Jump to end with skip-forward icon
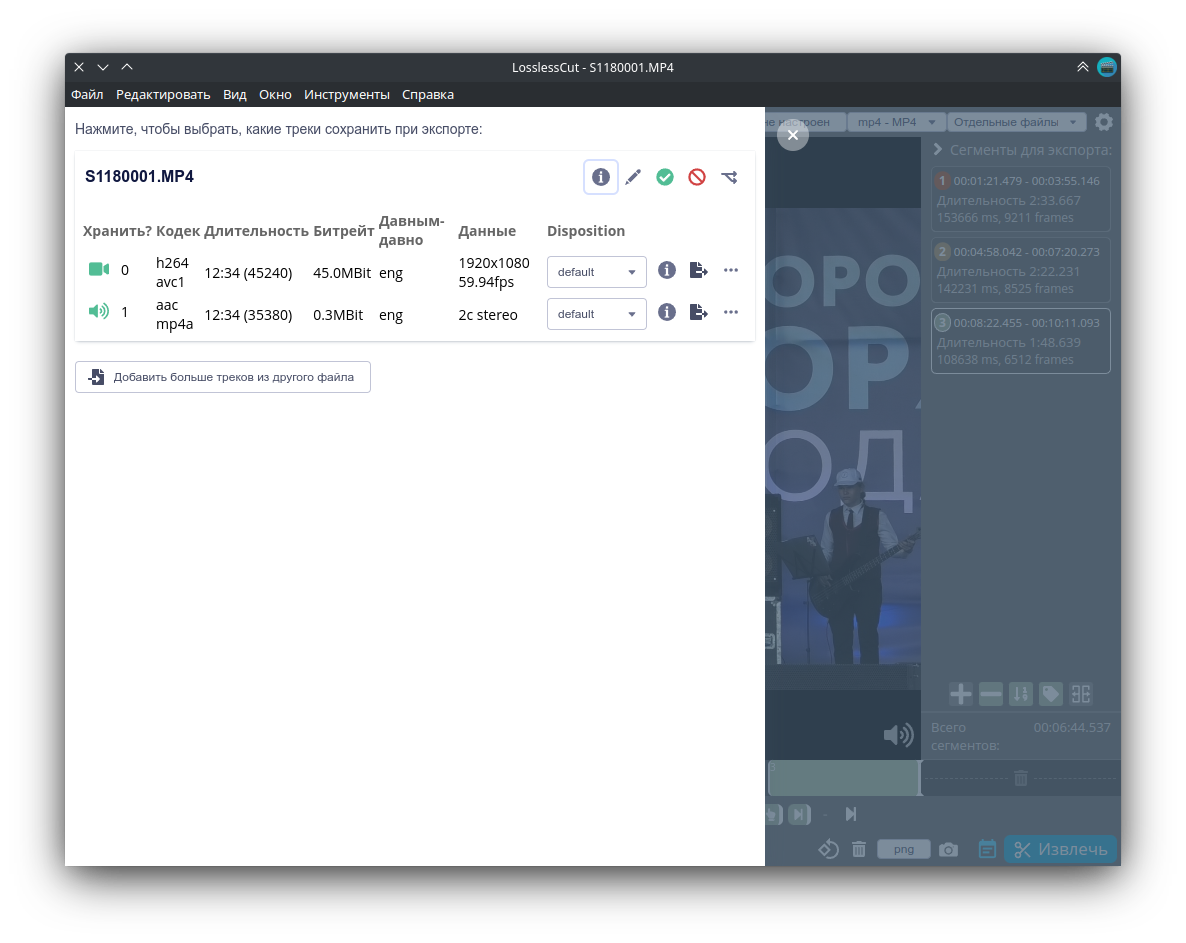The height and width of the screenshot is (943, 1186). [x=851, y=814]
